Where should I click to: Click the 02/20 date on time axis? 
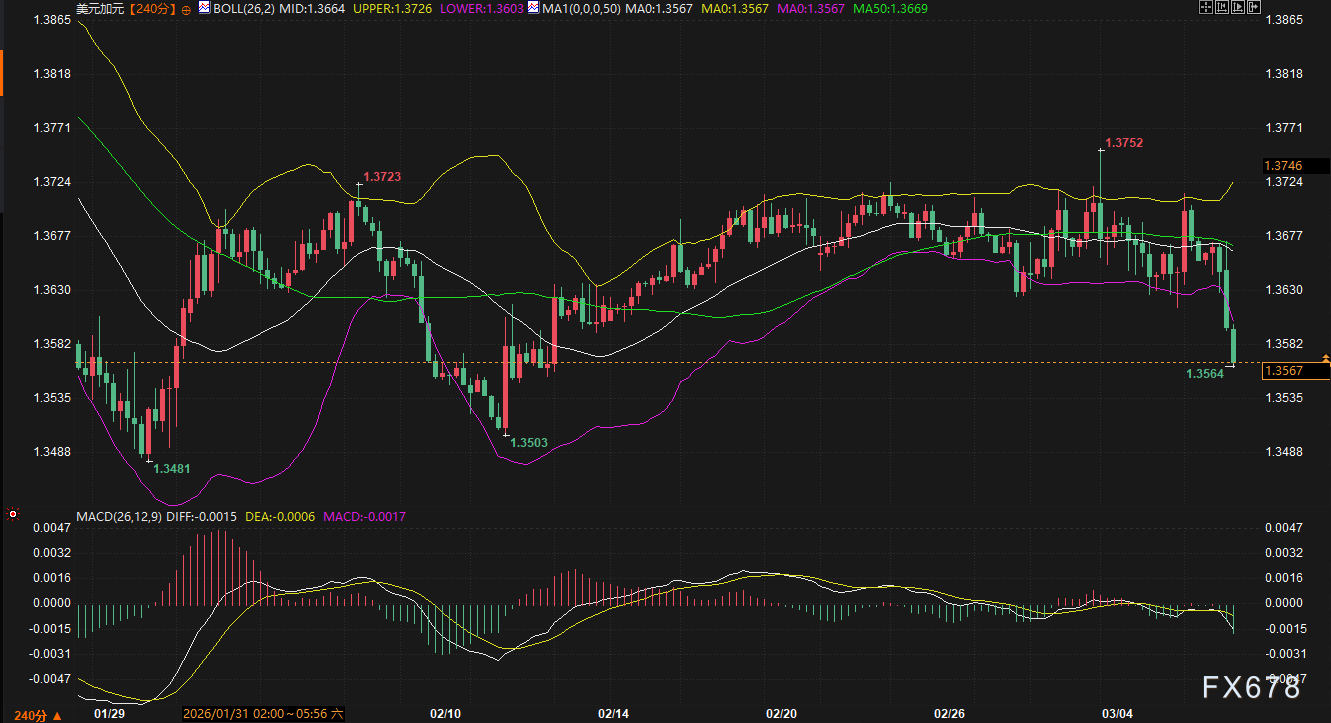point(780,714)
